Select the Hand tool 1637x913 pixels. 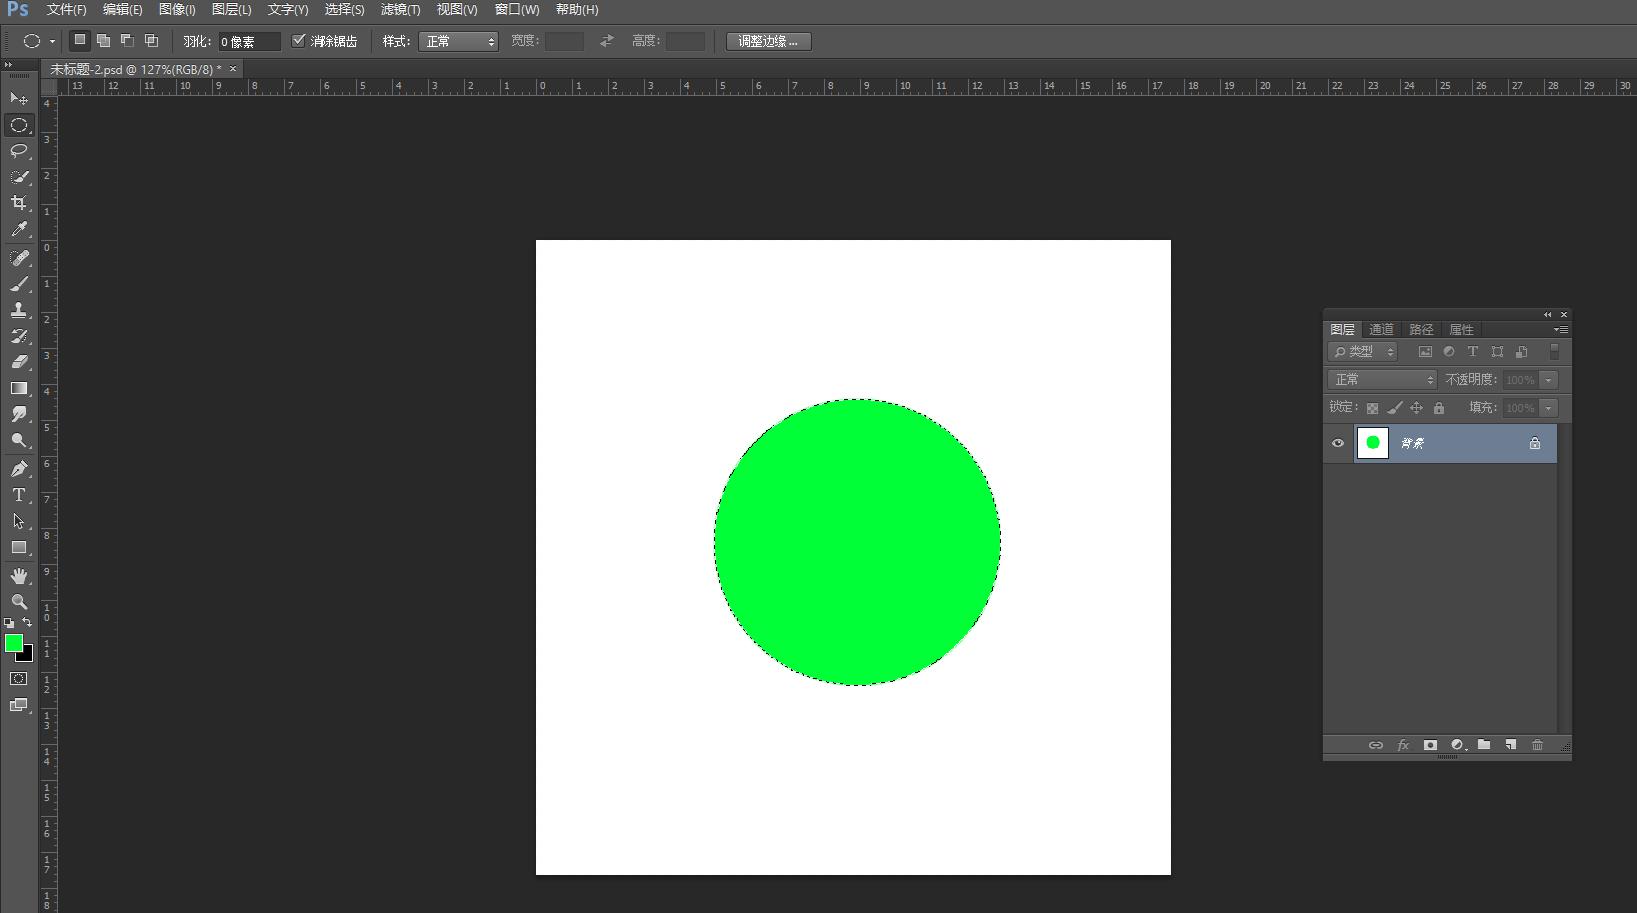pos(19,576)
